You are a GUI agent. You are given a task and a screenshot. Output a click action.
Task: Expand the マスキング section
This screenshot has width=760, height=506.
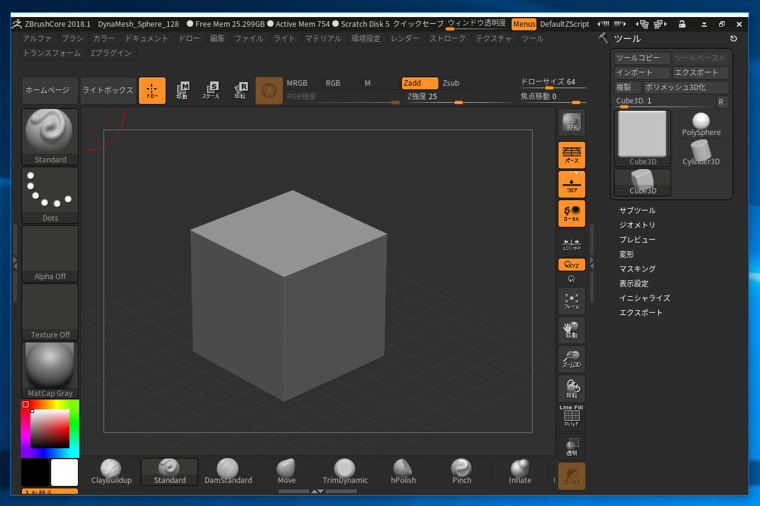tap(637, 269)
